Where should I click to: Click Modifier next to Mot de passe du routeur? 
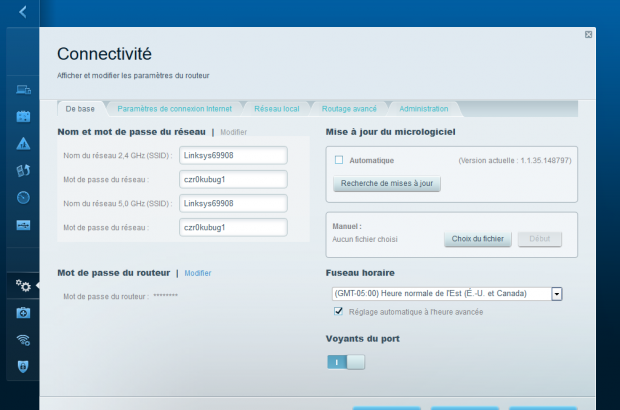click(x=197, y=272)
